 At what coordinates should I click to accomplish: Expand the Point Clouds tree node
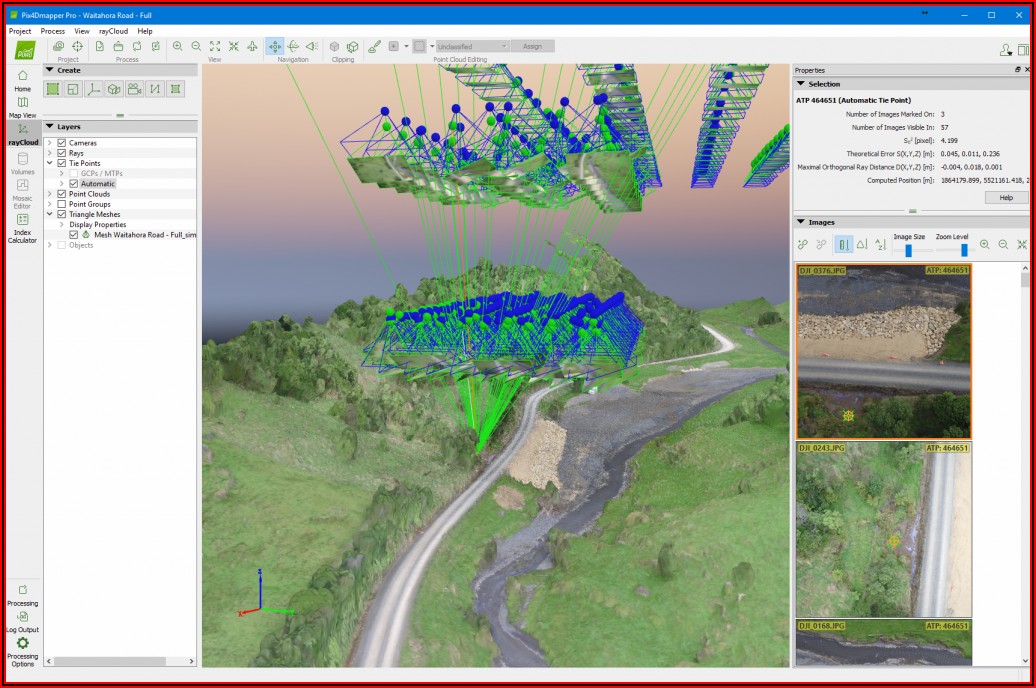(x=50, y=194)
